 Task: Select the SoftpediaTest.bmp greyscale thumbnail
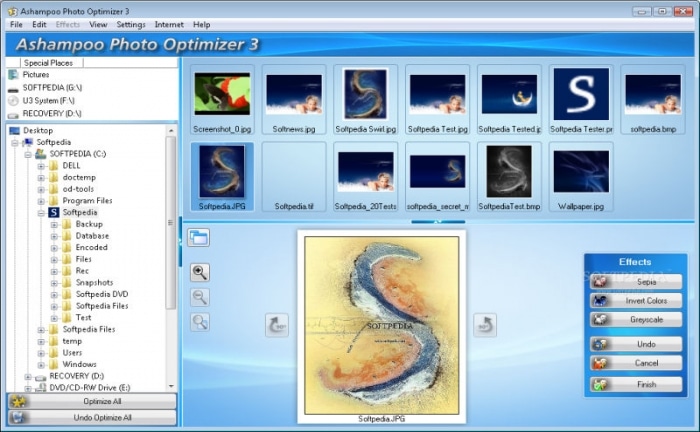[509, 177]
